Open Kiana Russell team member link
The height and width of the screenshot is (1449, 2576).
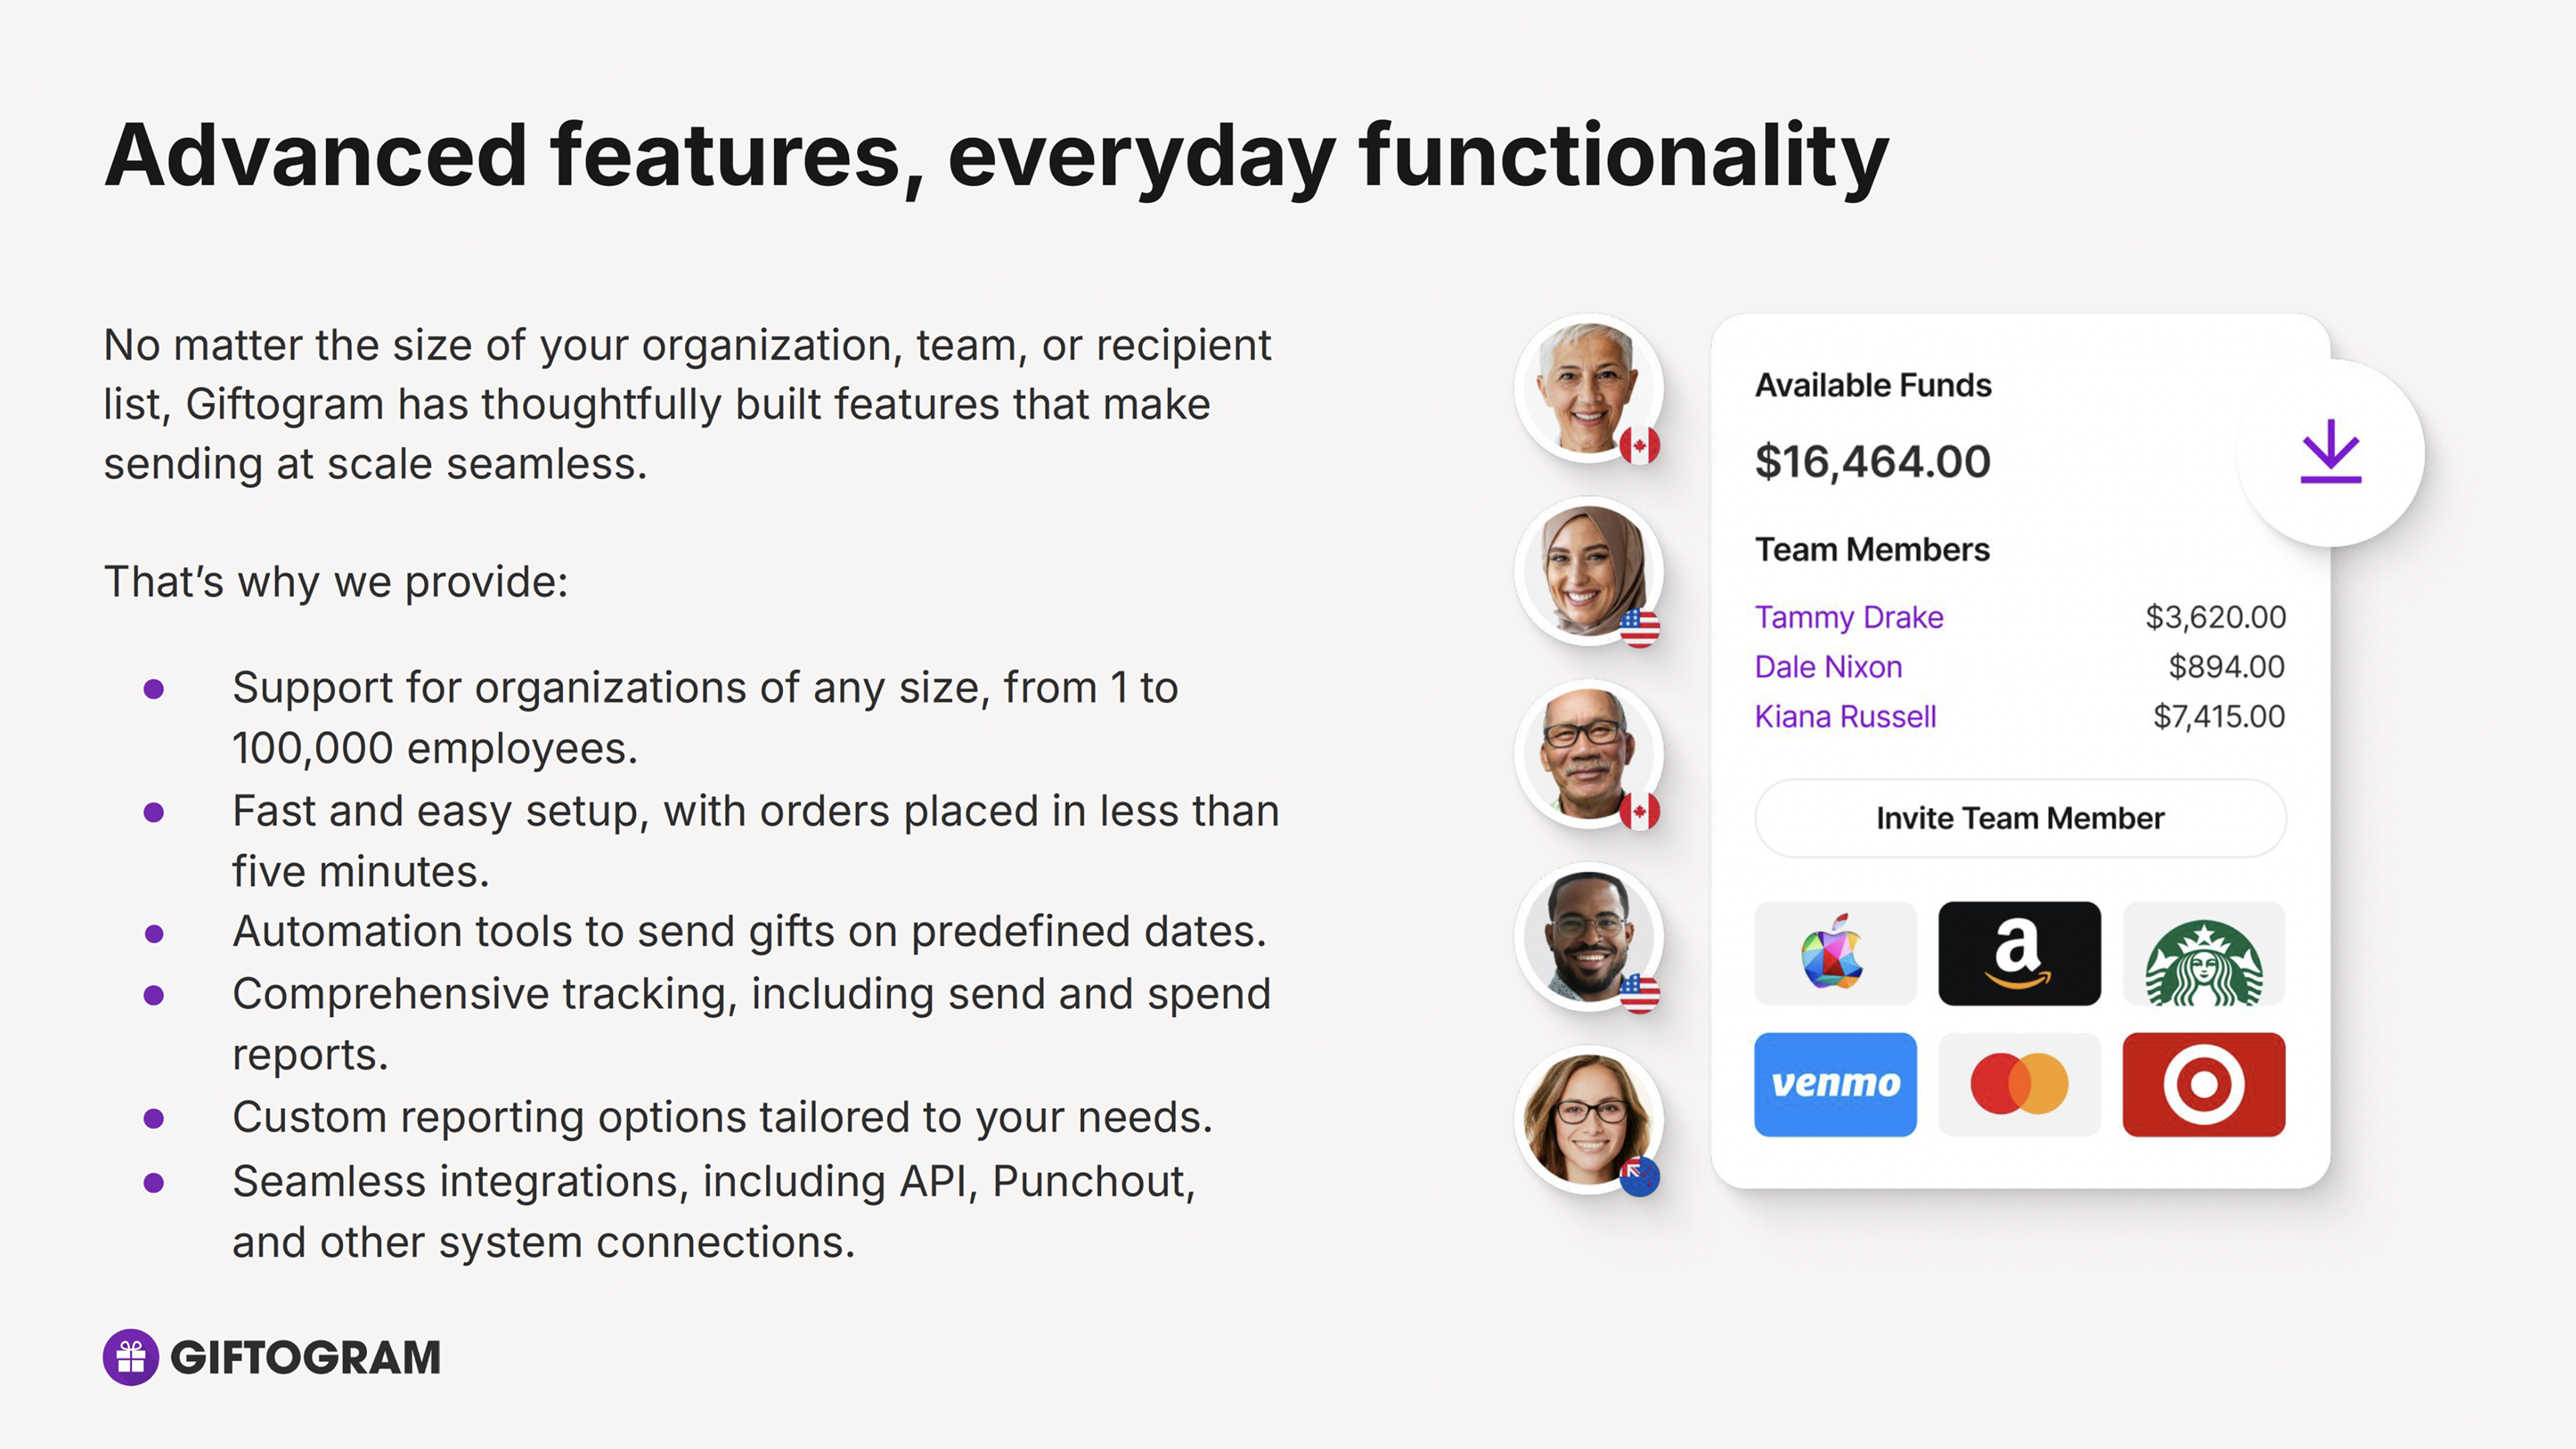click(x=1845, y=717)
